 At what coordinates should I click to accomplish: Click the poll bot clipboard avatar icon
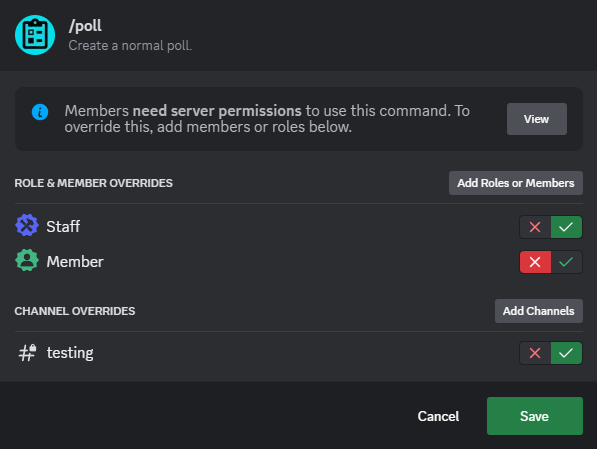tap(35, 35)
